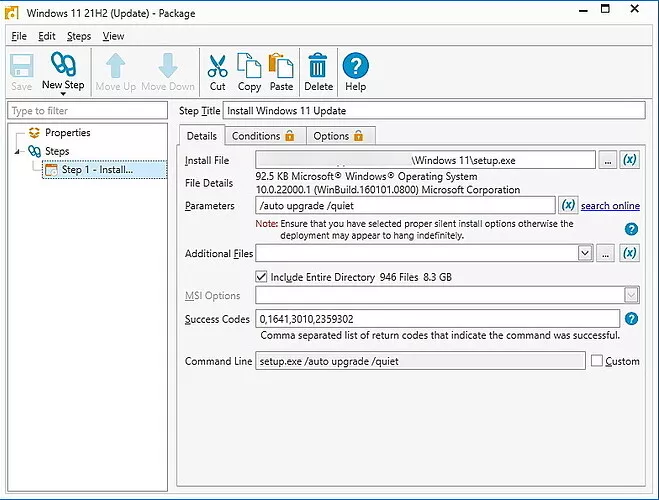Open the View menu
Image resolution: width=659 pixels, height=500 pixels.
[x=113, y=36]
